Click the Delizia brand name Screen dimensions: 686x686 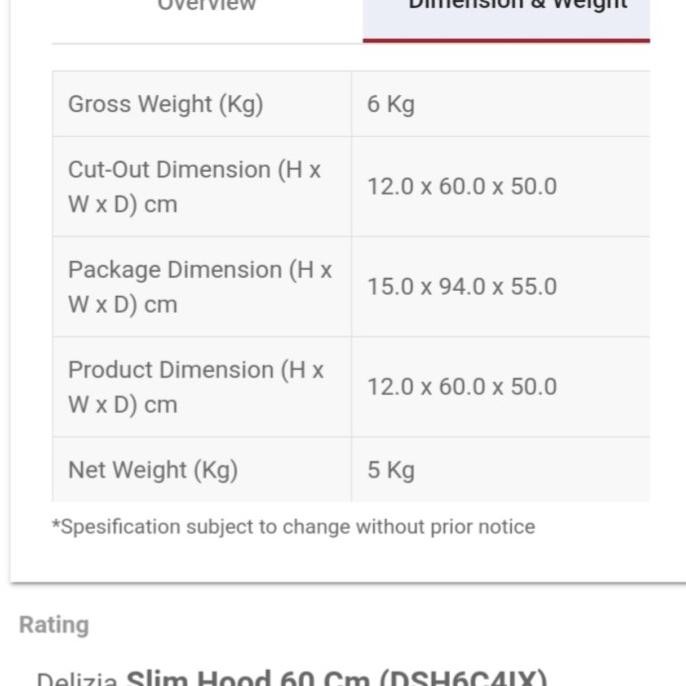pyautogui.click(x=78, y=679)
